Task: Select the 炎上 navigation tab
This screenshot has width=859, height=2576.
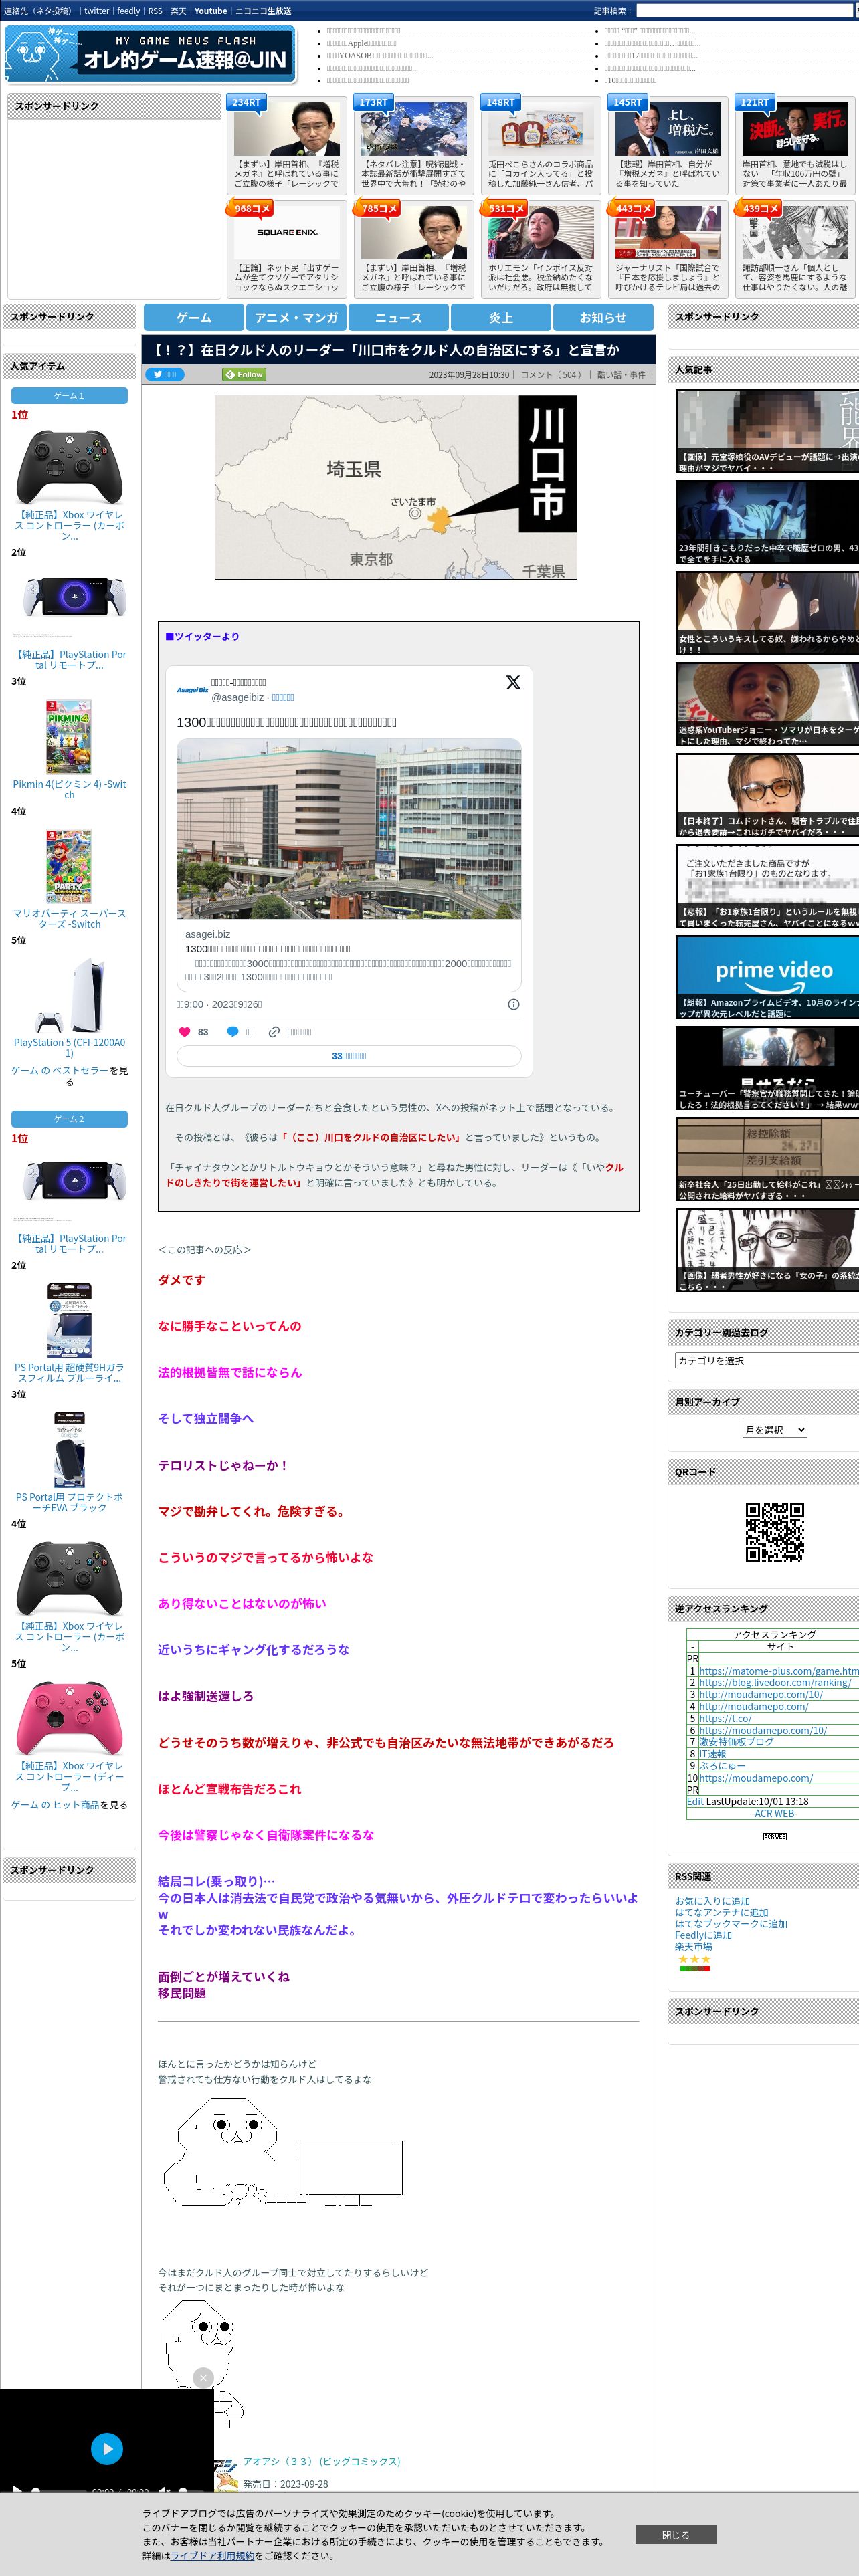Action: pyautogui.click(x=501, y=317)
